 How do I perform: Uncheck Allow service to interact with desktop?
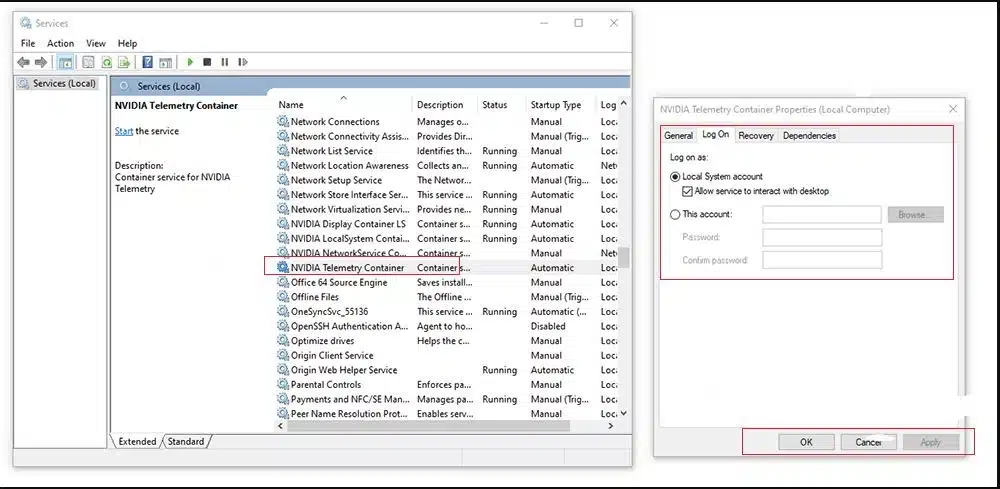pyautogui.click(x=687, y=191)
